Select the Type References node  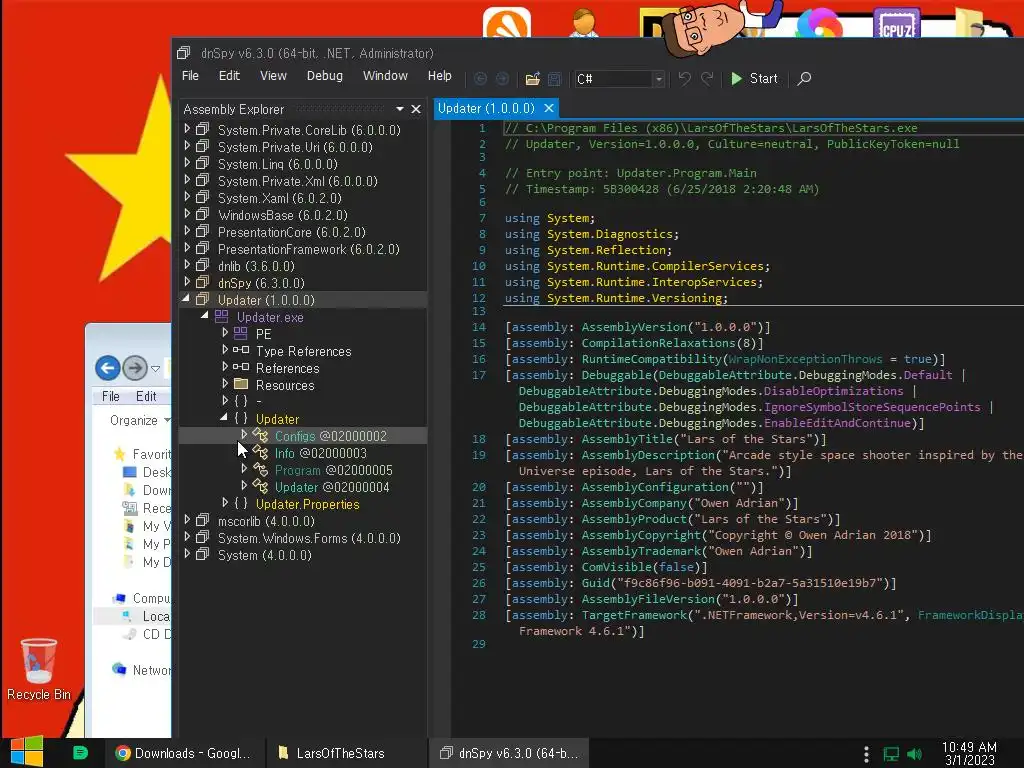(304, 351)
